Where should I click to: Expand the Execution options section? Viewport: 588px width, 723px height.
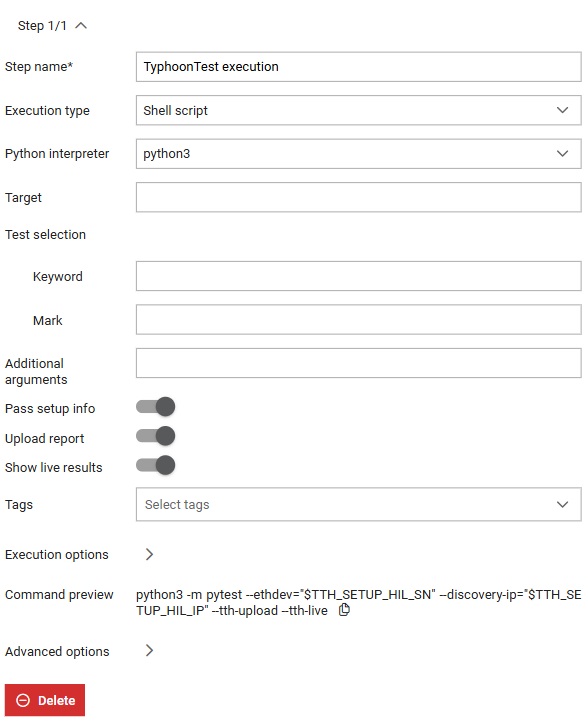coord(57,554)
